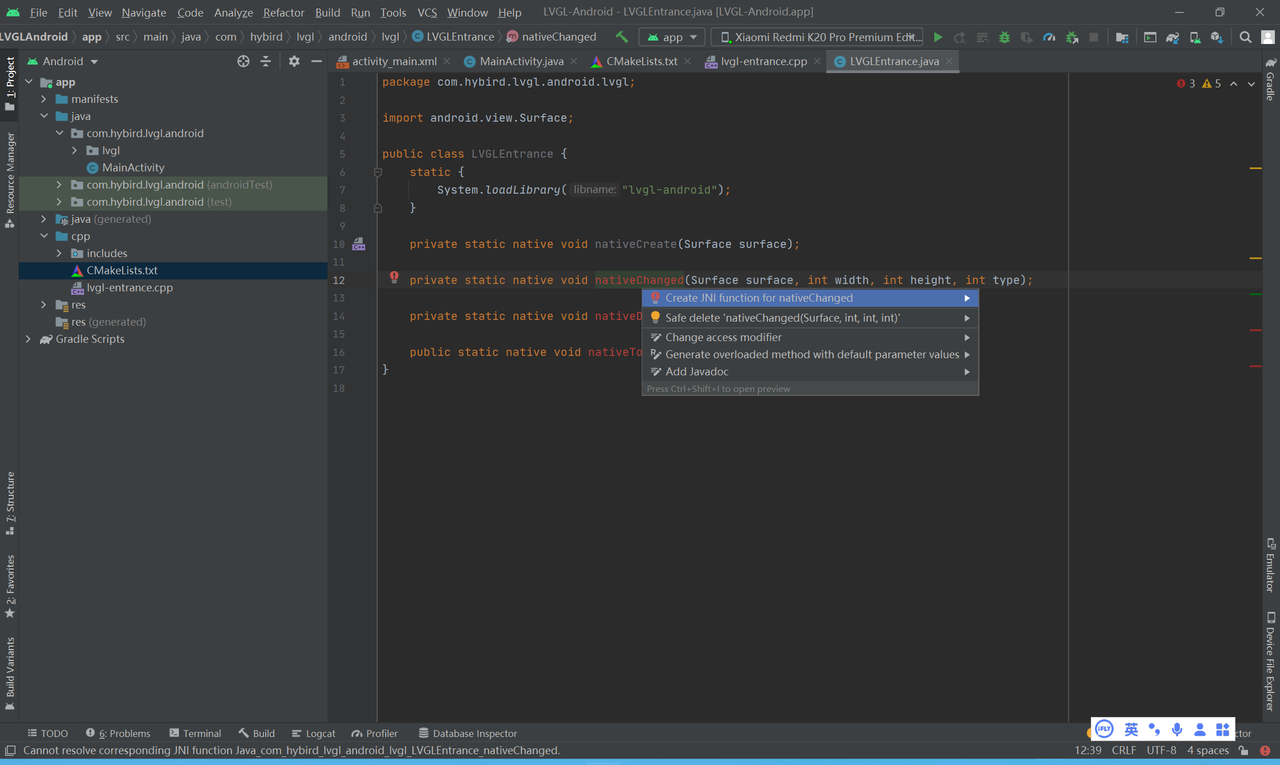Select MainActivity in the project tree

tap(133, 167)
